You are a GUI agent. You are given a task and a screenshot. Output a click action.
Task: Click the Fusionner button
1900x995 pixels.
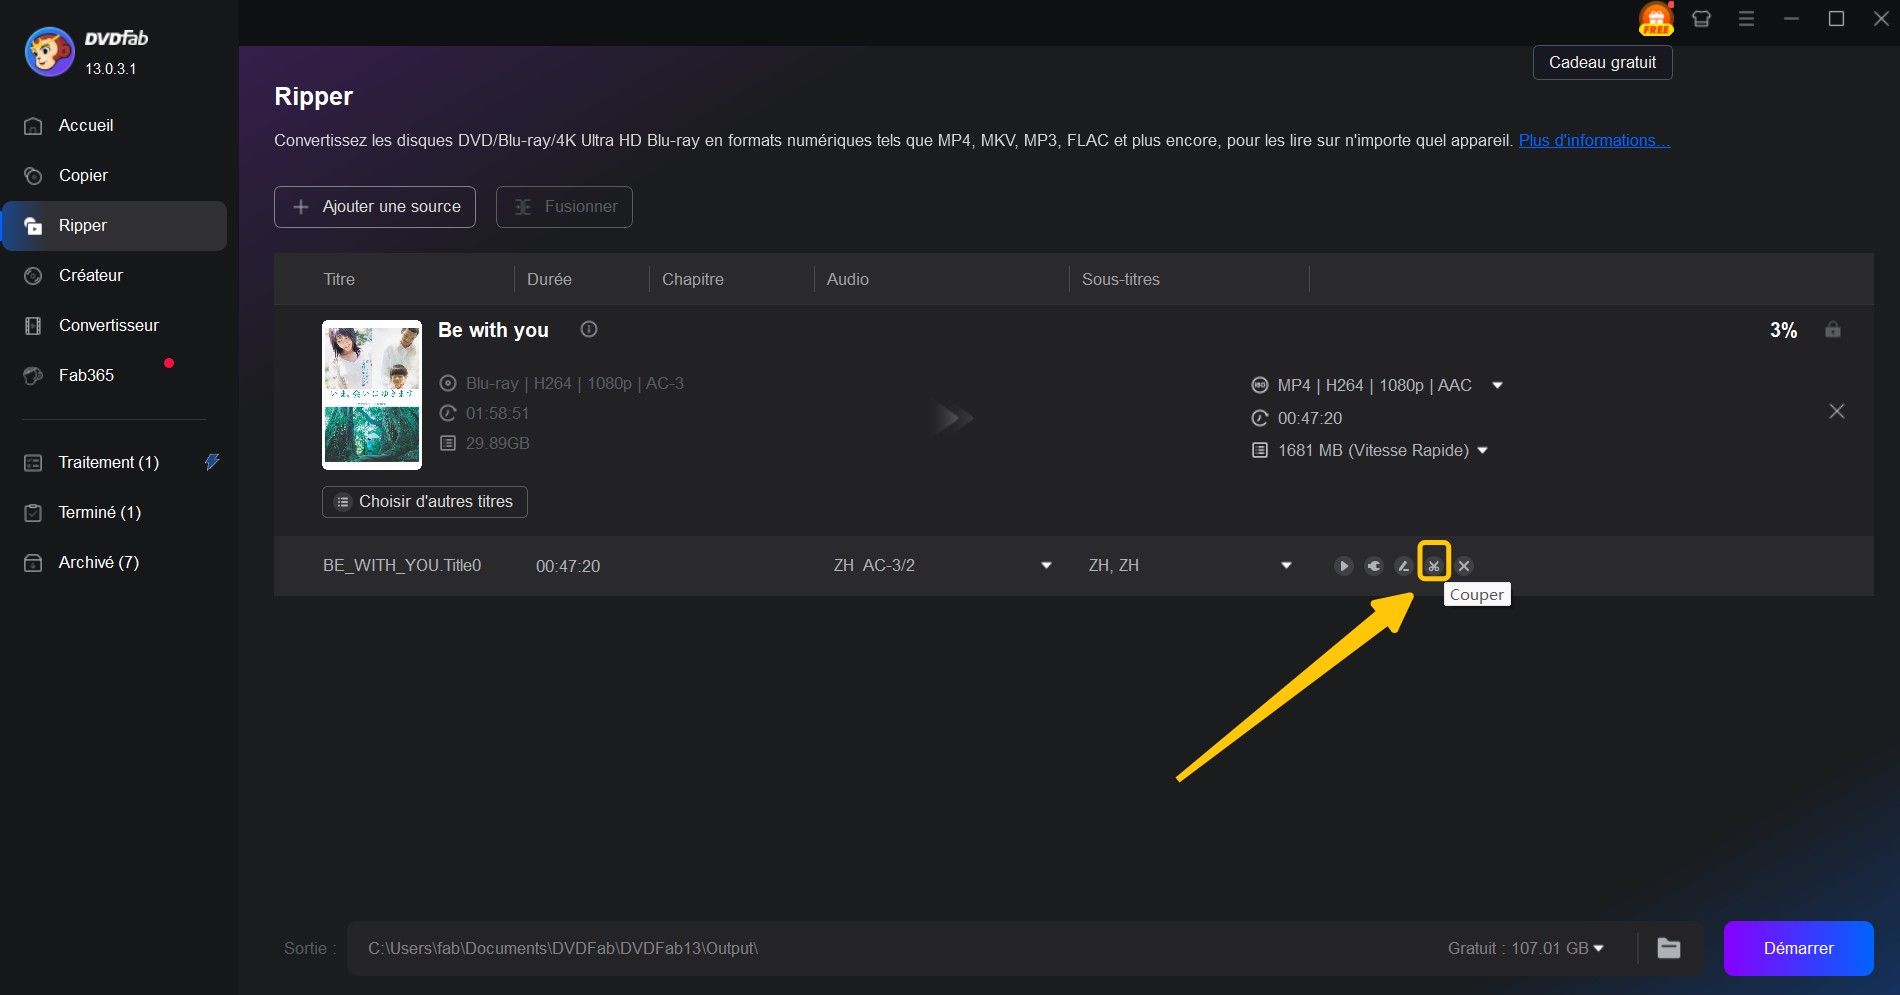click(x=564, y=207)
